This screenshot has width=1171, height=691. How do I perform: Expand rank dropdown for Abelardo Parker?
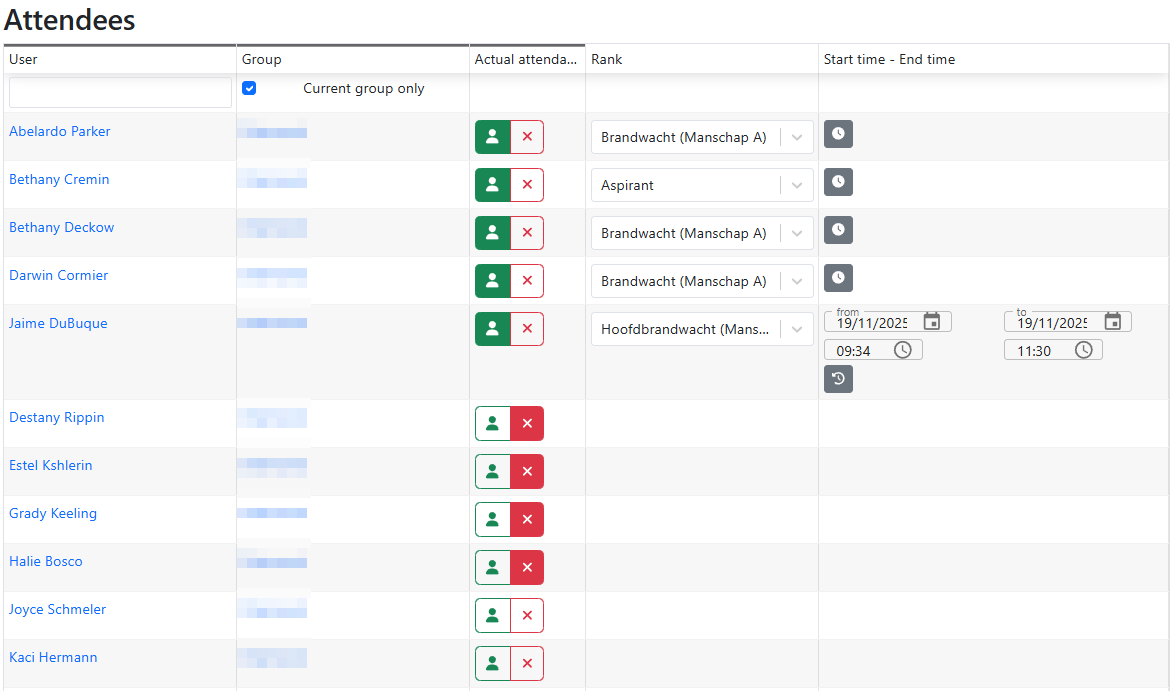click(x=797, y=138)
